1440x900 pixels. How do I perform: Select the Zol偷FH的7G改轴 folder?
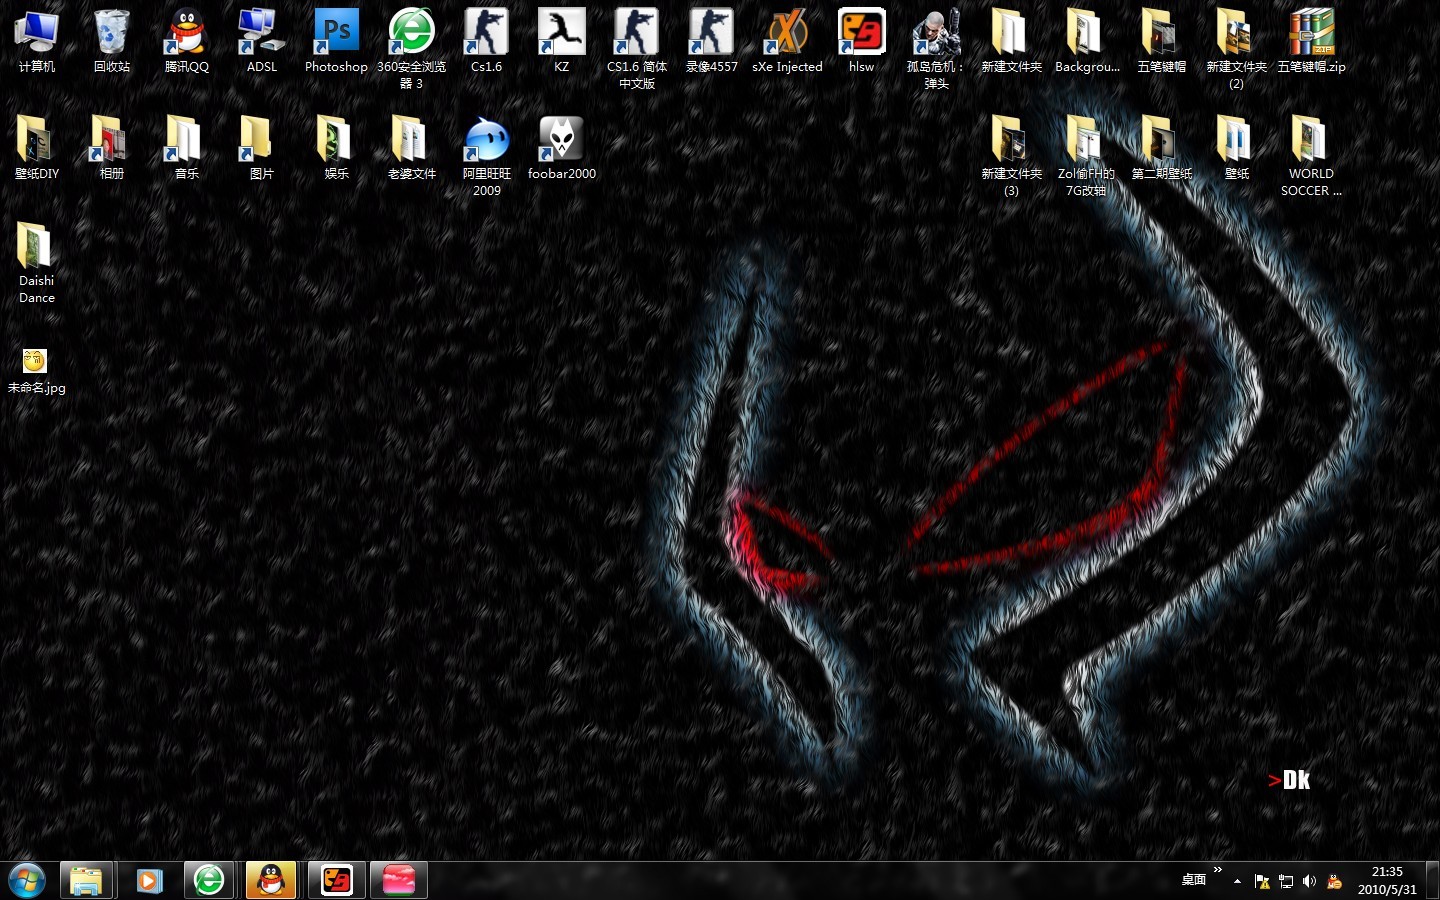(x=1086, y=156)
